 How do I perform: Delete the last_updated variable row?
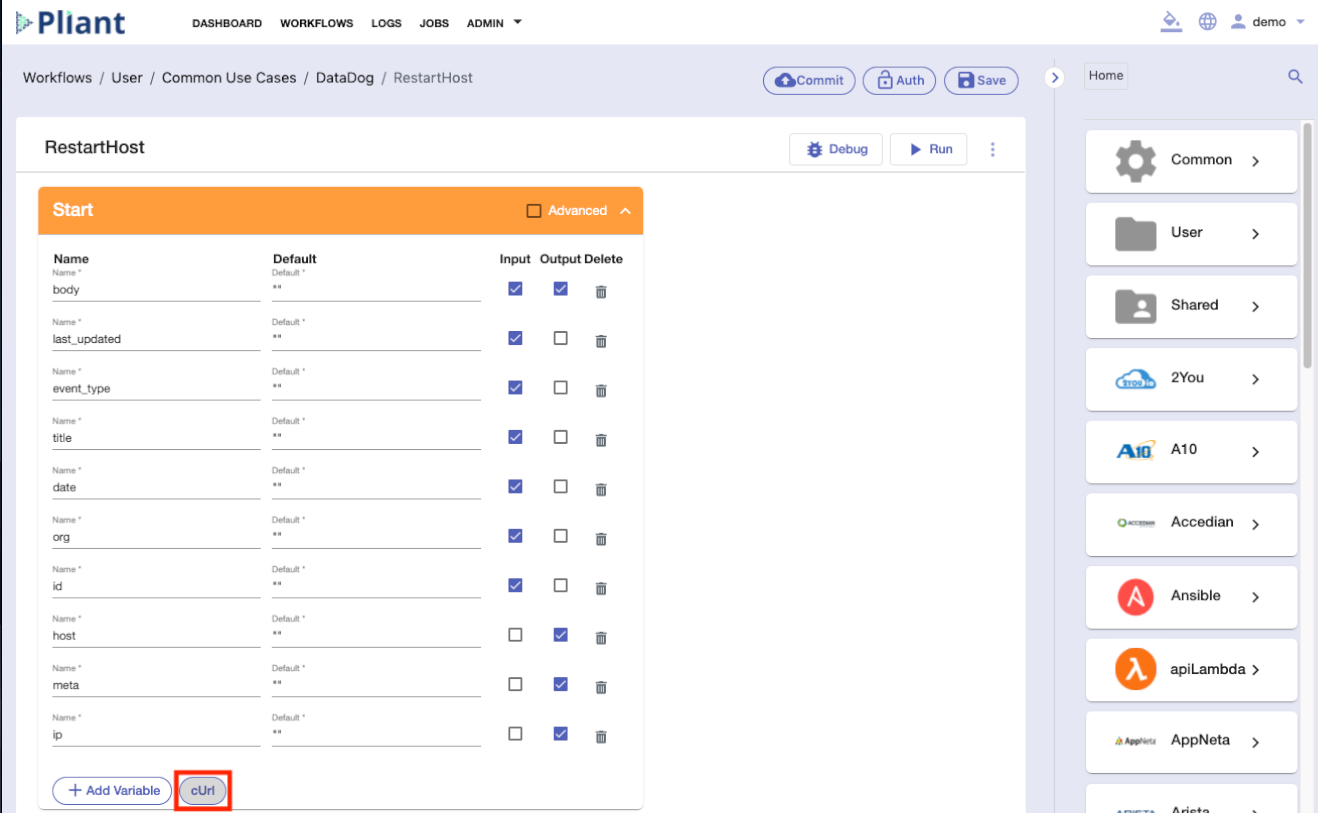point(601,341)
